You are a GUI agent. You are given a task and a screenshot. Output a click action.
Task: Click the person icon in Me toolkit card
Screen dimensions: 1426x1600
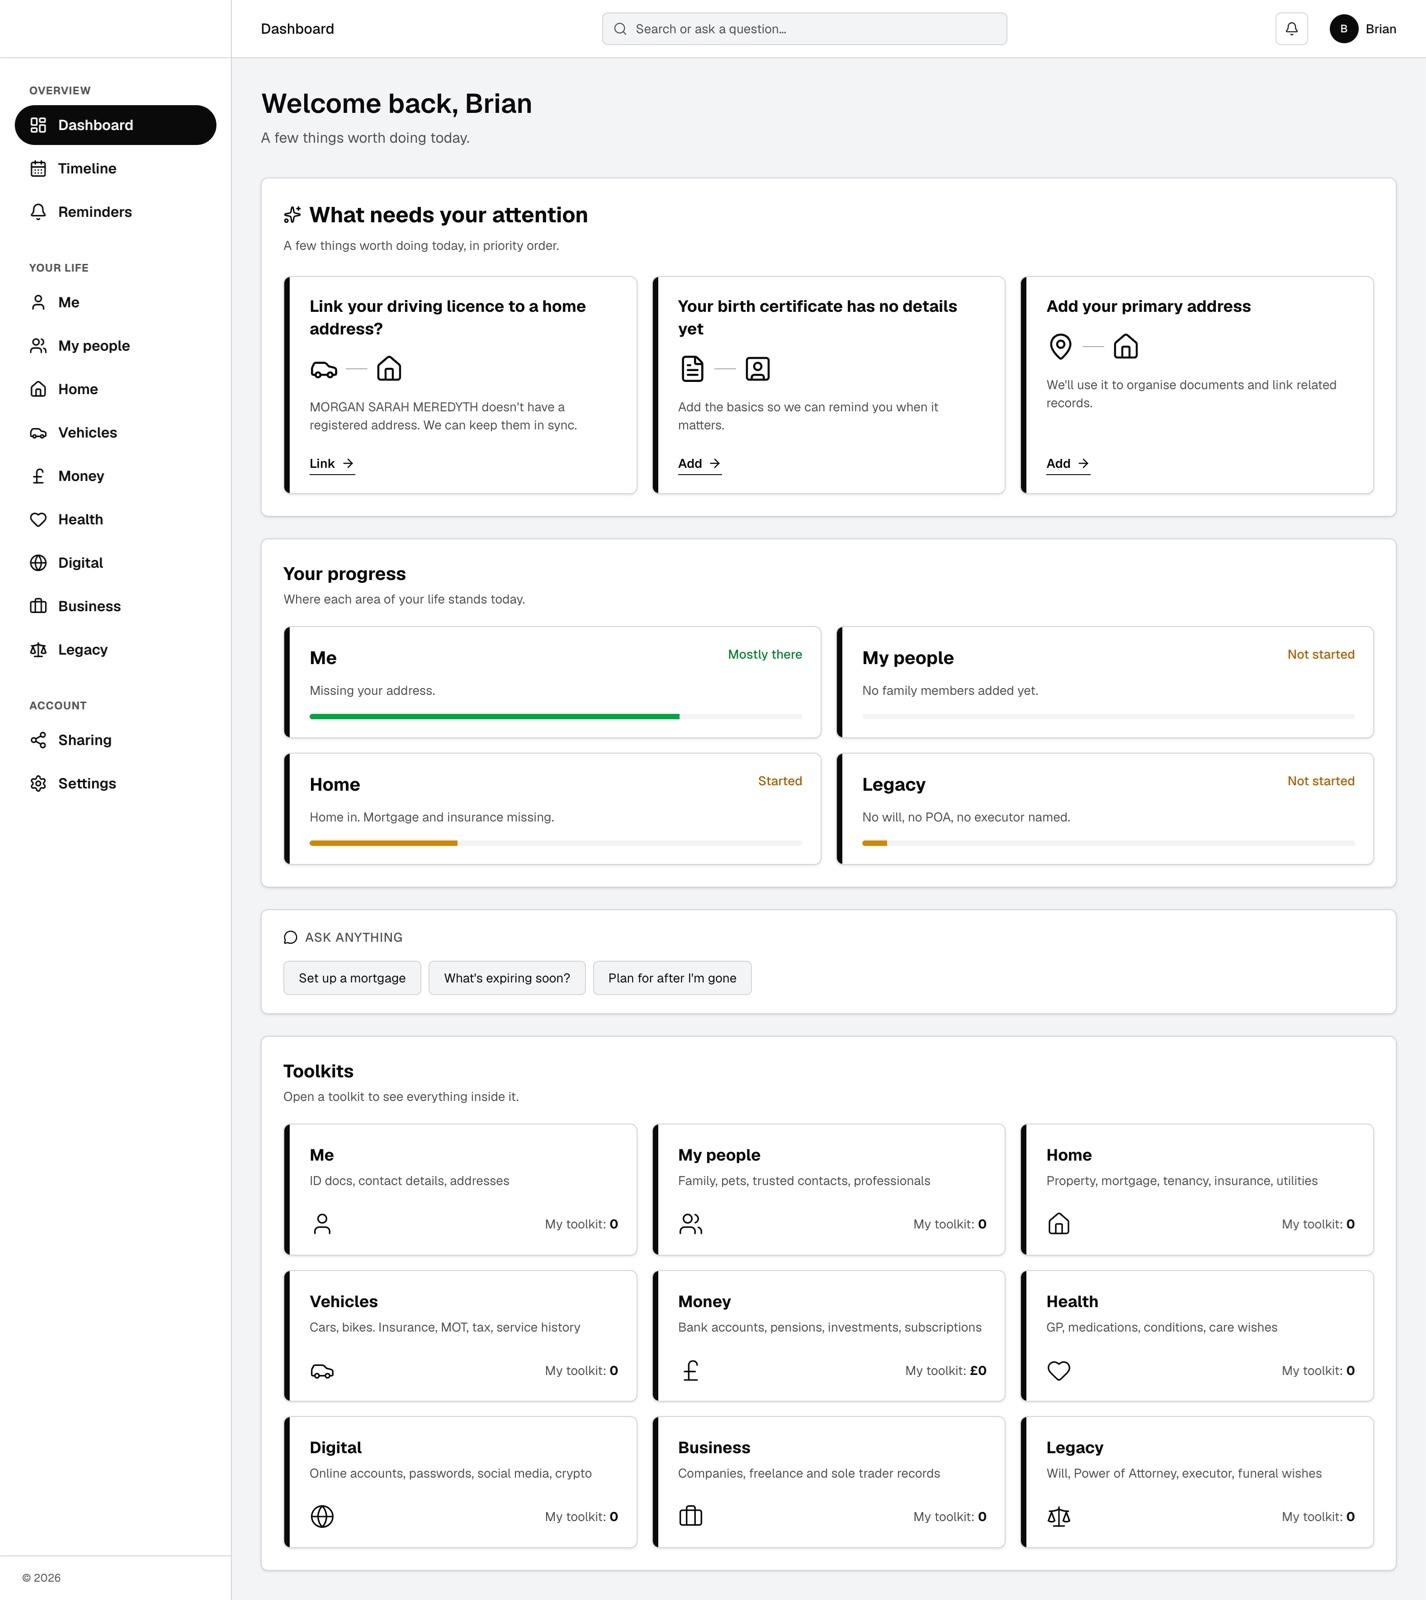(322, 1224)
